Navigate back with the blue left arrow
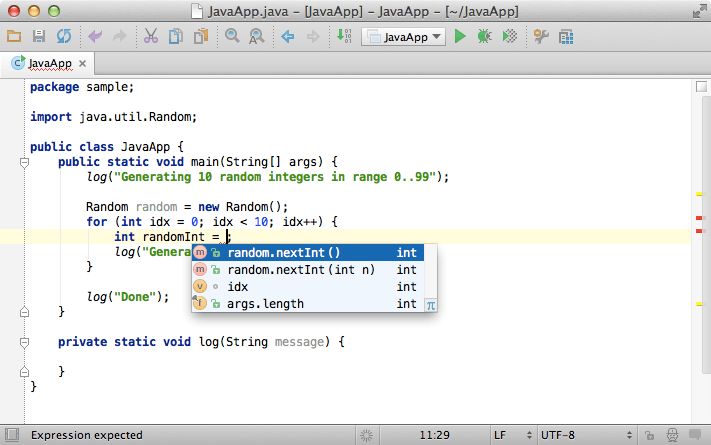Screen dimensions: 711x445 pos(287,36)
